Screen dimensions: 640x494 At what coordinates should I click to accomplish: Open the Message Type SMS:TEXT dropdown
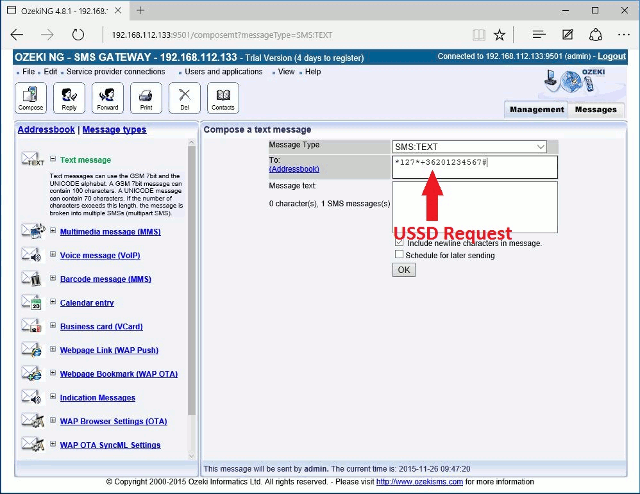click(x=469, y=147)
